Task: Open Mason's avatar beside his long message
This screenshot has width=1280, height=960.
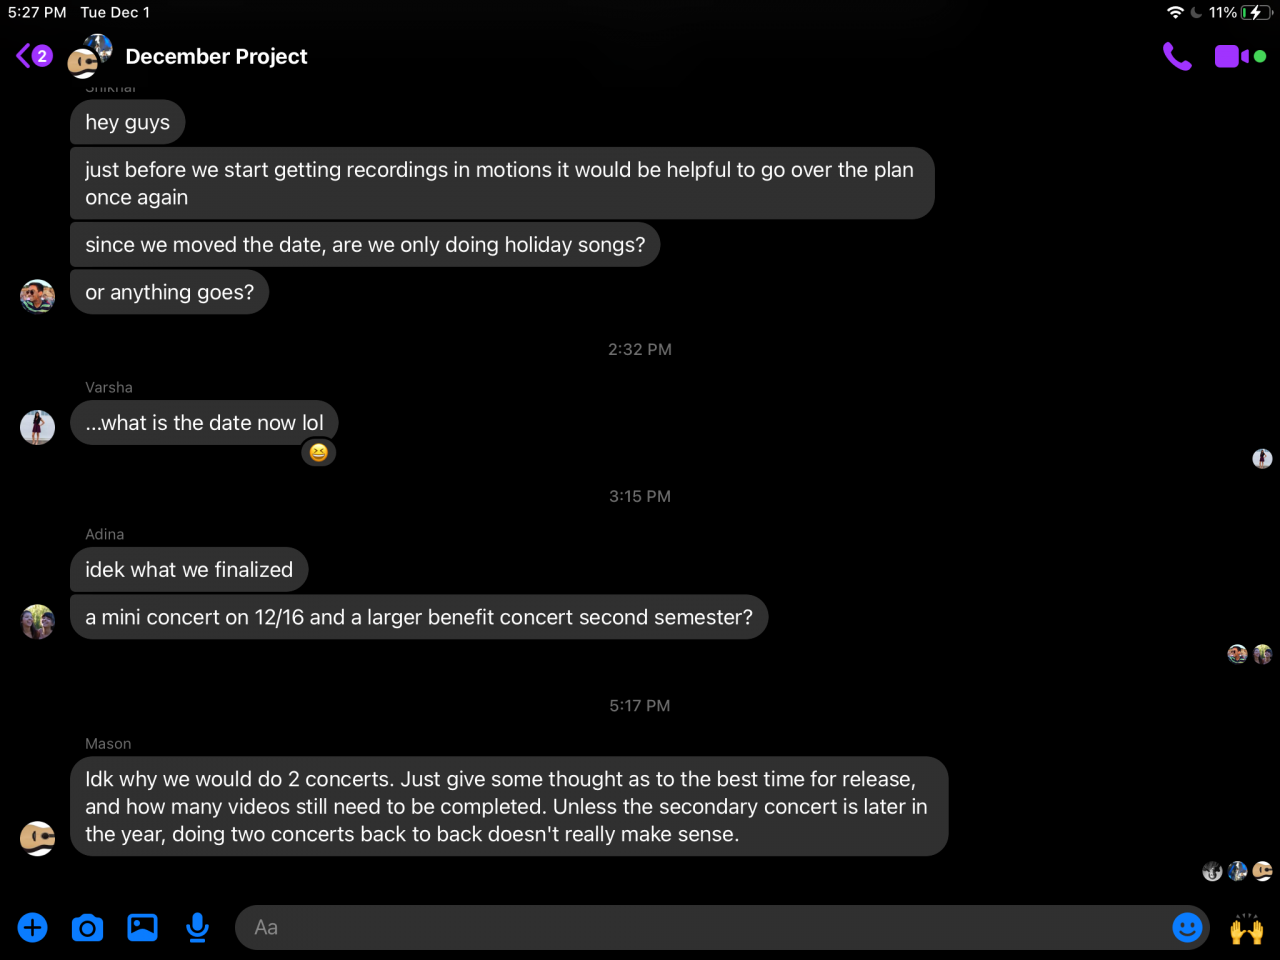Action: point(38,838)
